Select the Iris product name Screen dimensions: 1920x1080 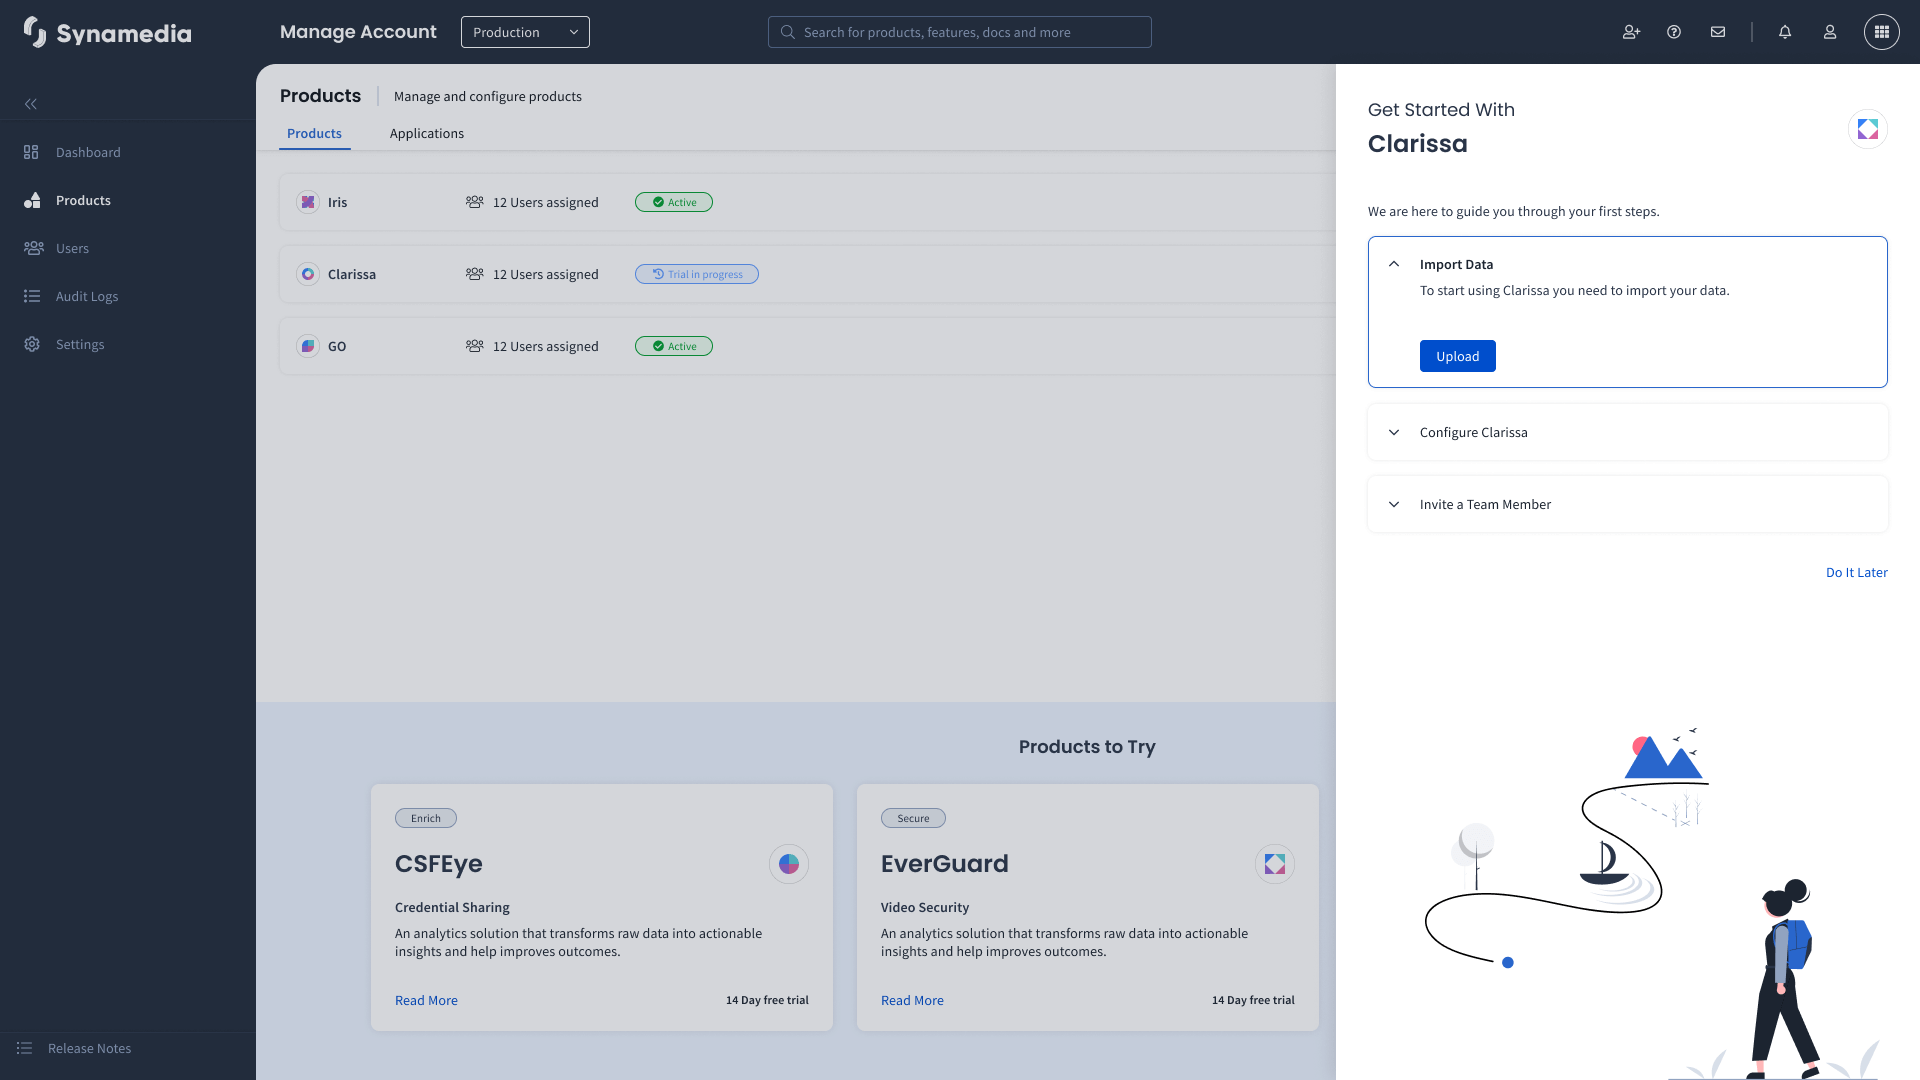click(x=337, y=202)
